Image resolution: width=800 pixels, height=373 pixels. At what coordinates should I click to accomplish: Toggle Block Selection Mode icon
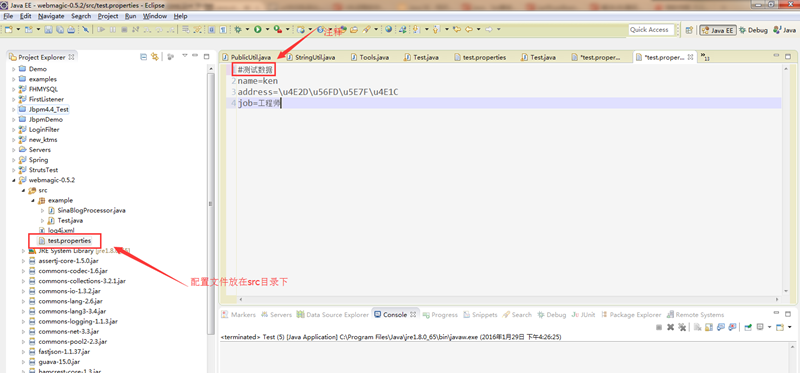coord(211,30)
